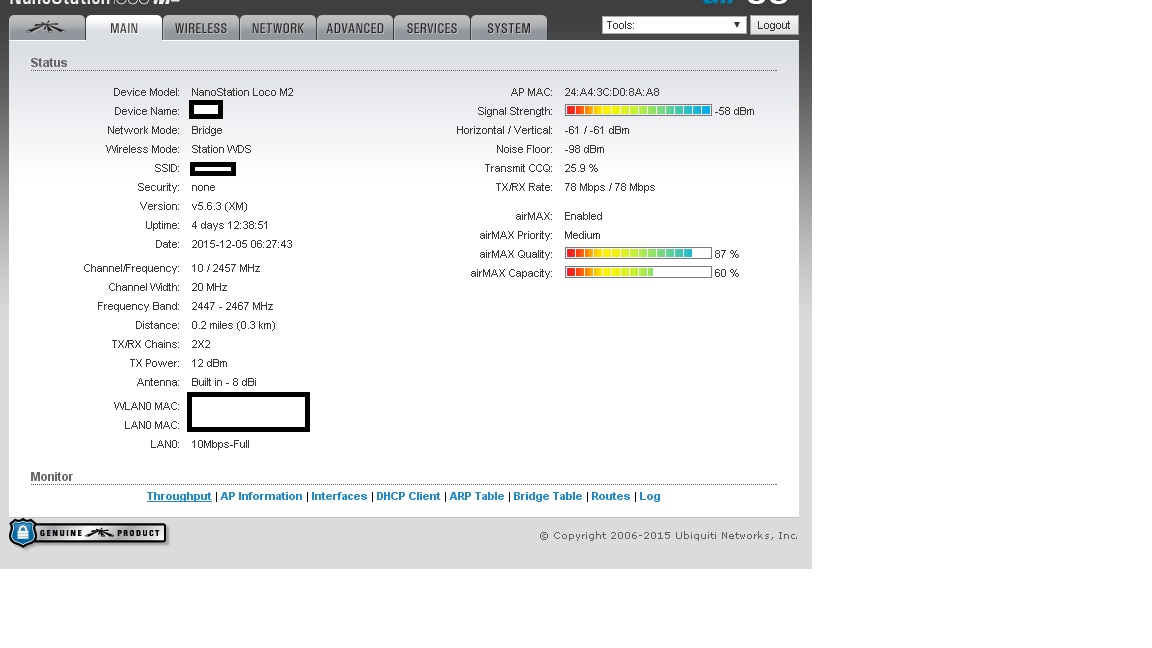Select the SYSTEM tab
The width and height of the screenshot is (1152, 648).
[x=508, y=28]
